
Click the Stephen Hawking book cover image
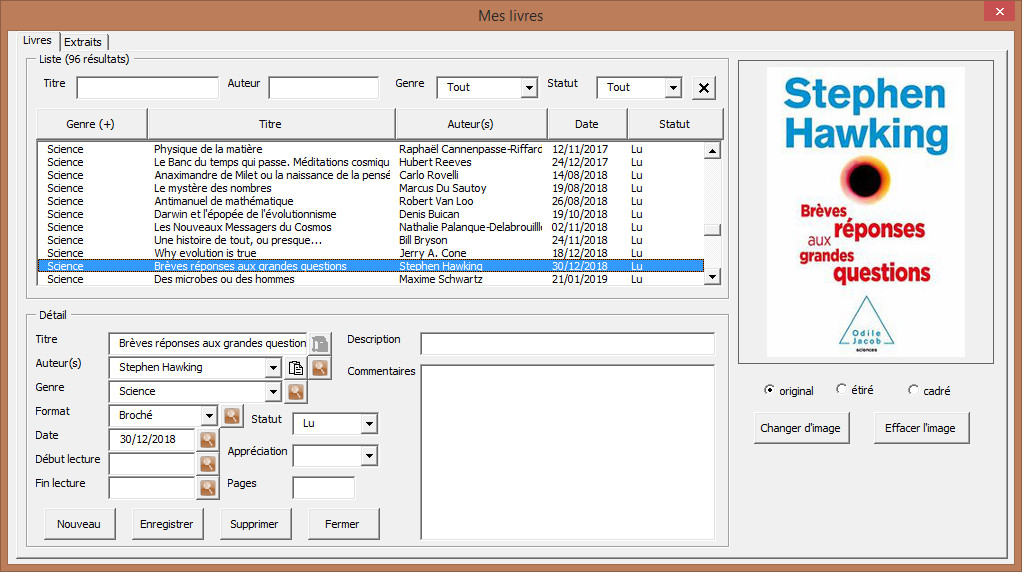[866, 212]
